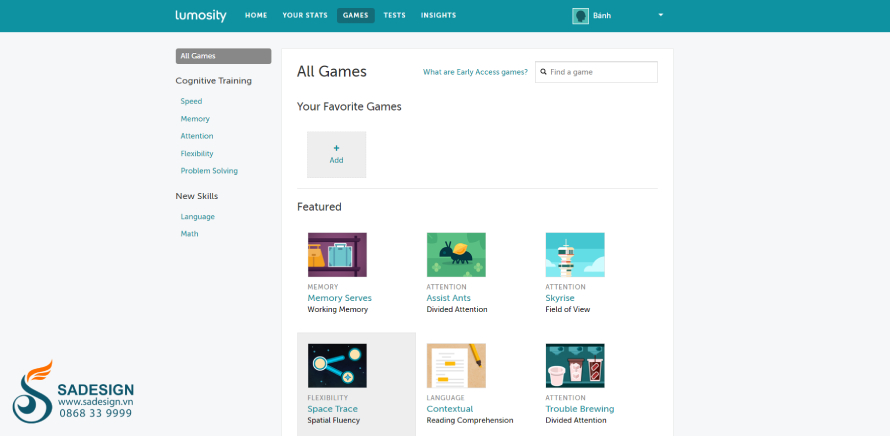
Task: Click the Your Favorite Games heading
Action: 349,107
